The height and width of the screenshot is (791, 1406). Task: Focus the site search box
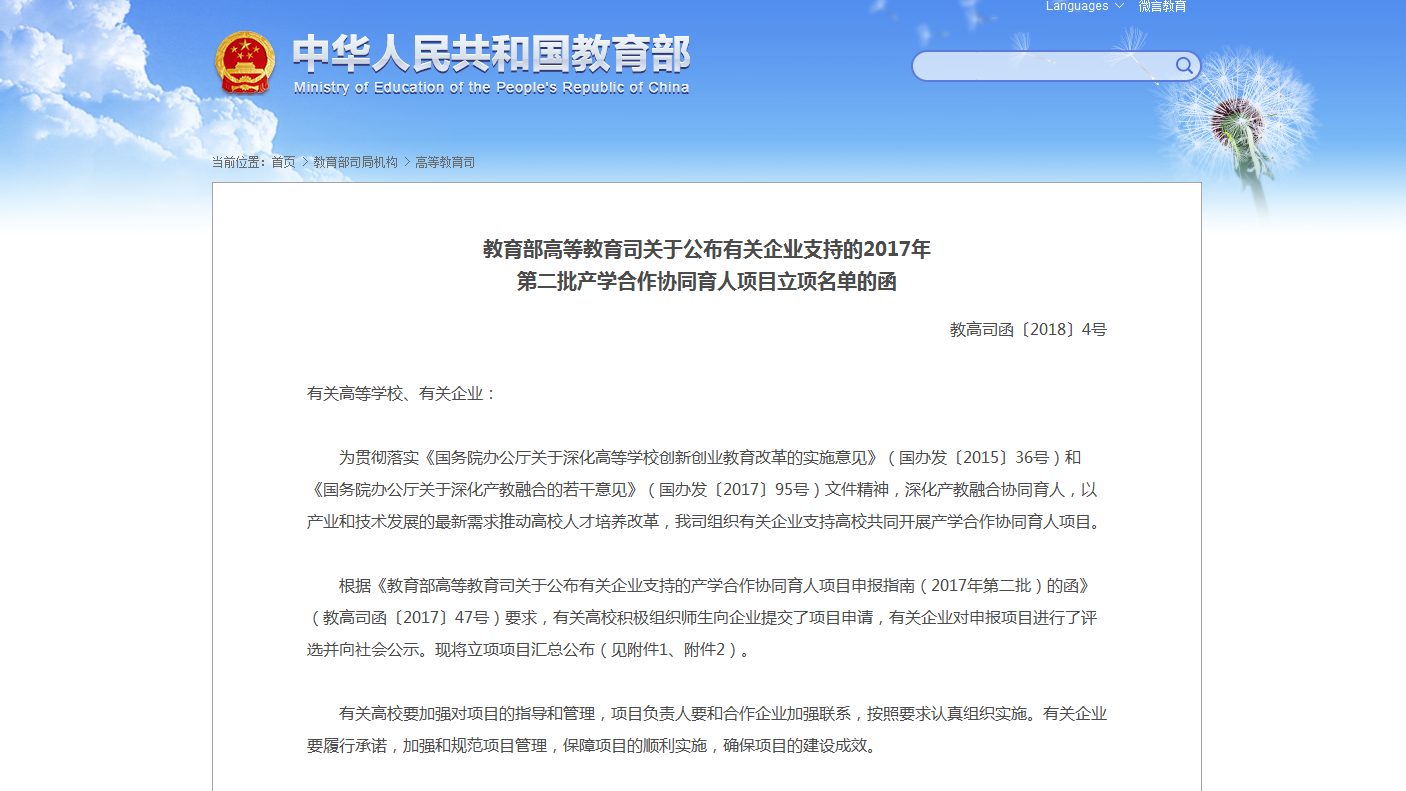pyautogui.click(x=1056, y=66)
